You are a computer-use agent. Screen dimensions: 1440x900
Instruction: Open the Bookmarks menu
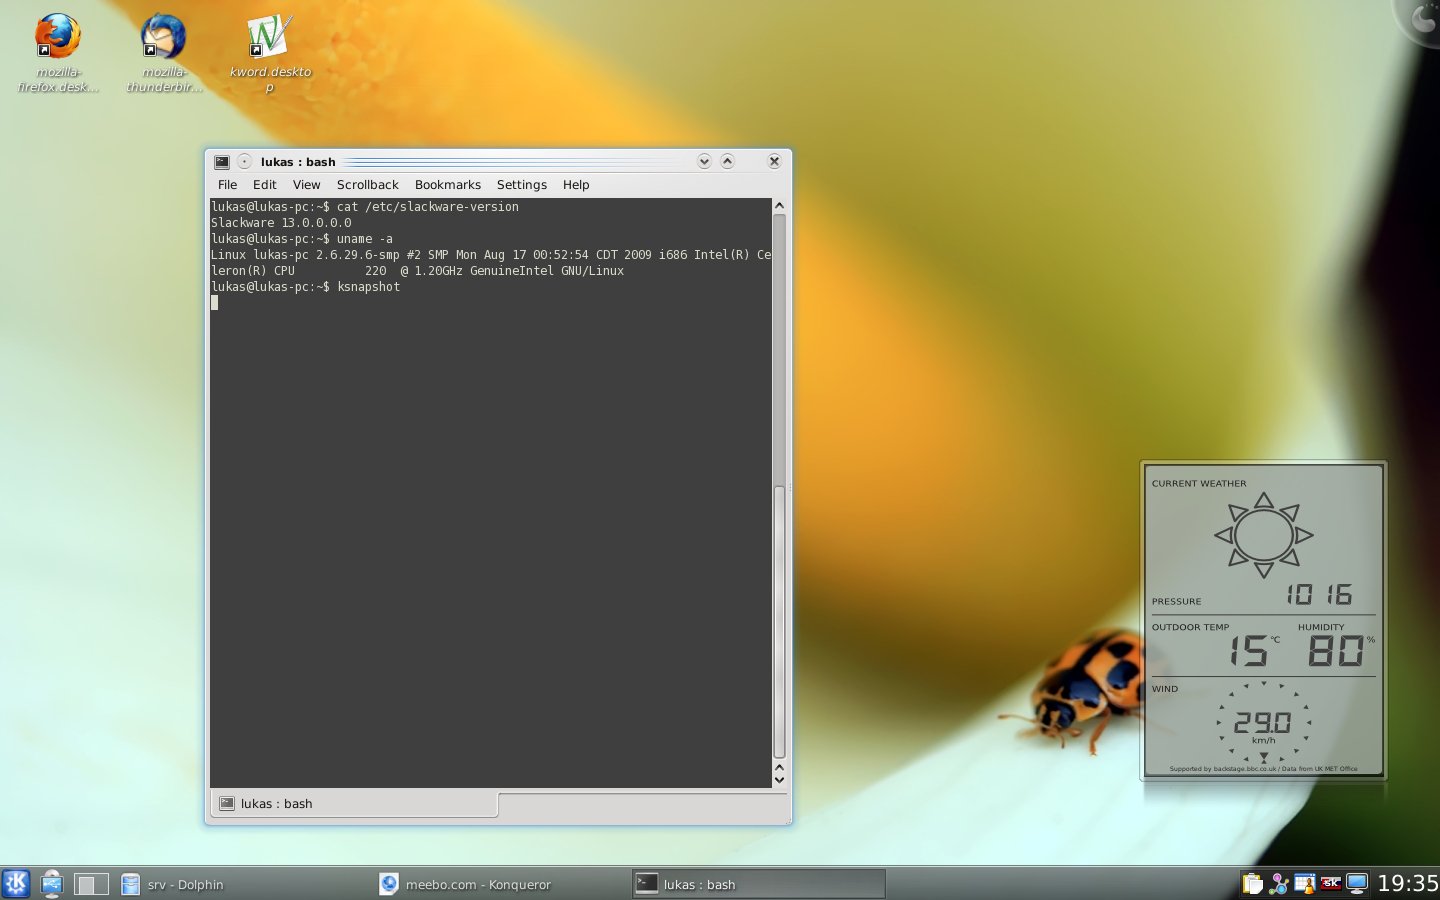click(x=448, y=185)
